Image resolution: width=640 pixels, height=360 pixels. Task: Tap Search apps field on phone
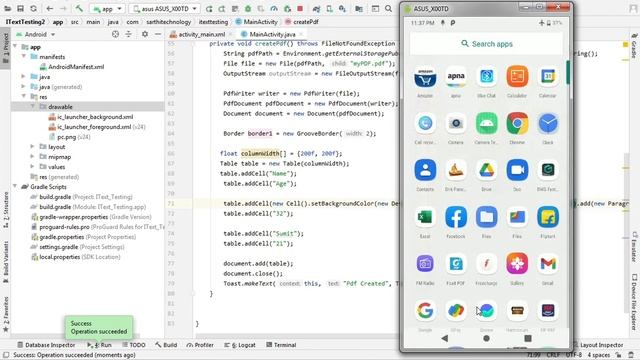point(487,44)
